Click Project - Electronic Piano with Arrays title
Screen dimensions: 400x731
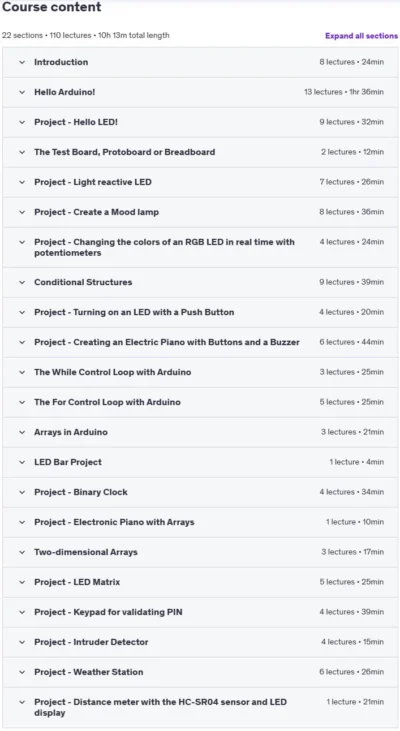point(114,522)
